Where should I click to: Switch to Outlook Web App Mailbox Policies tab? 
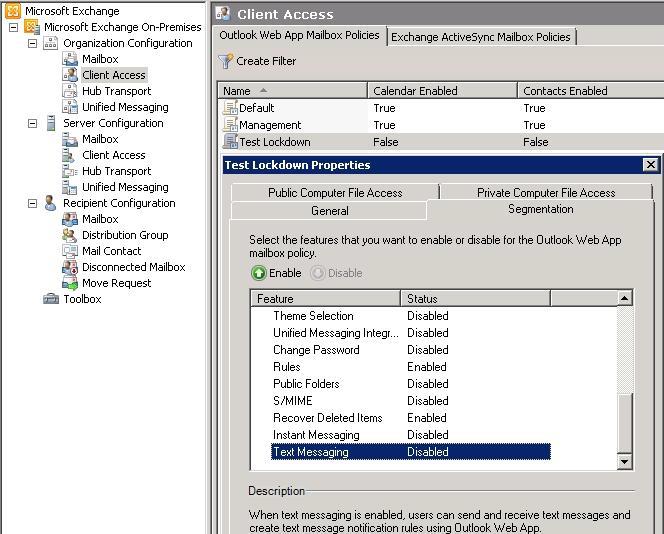click(x=299, y=36)
